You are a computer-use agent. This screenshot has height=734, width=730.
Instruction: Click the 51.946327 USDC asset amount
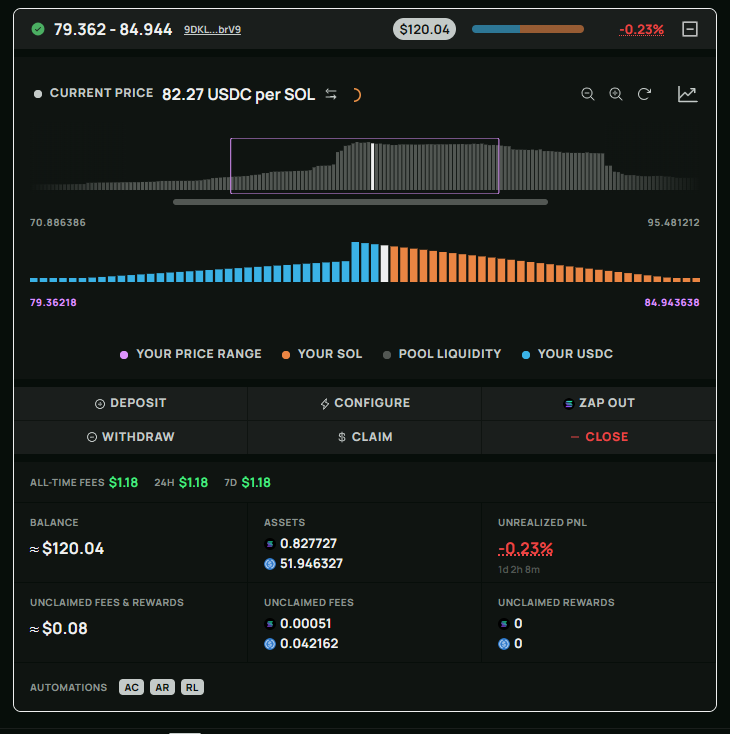click(x=311, y=564)
